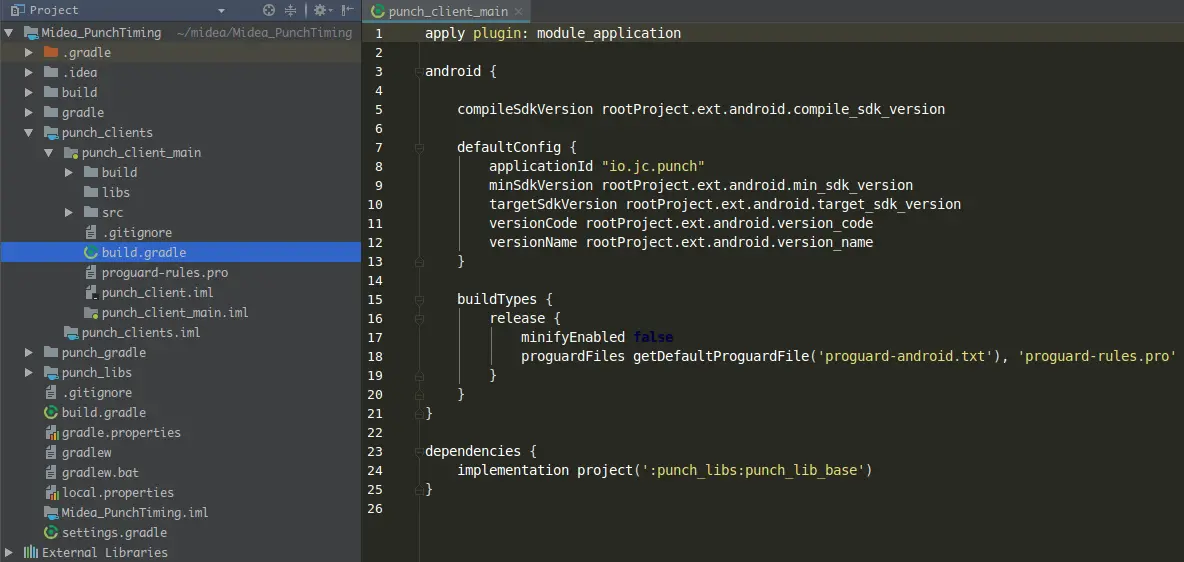Expand the punch_libs module arrow
This screenshot has width=1184, height=562.
(28, 372)
